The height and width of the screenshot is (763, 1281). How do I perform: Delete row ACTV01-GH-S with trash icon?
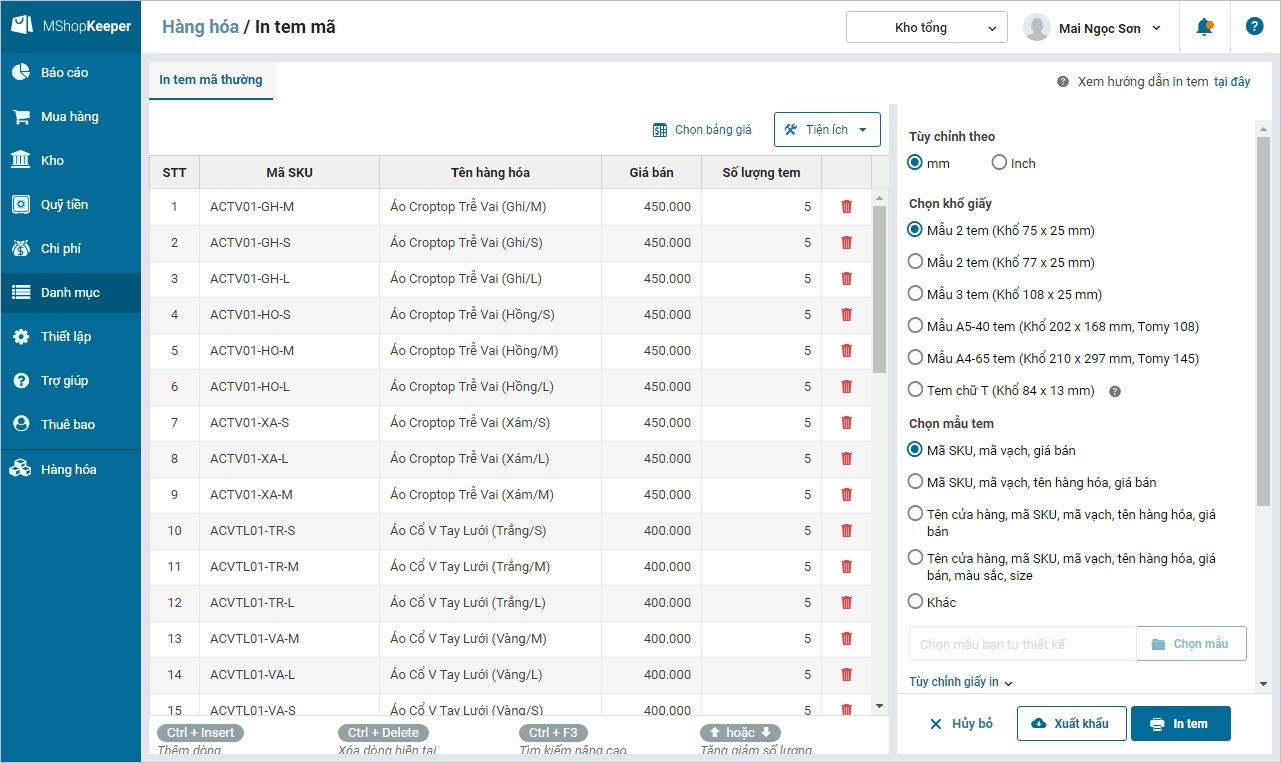(x=847, y=243)
